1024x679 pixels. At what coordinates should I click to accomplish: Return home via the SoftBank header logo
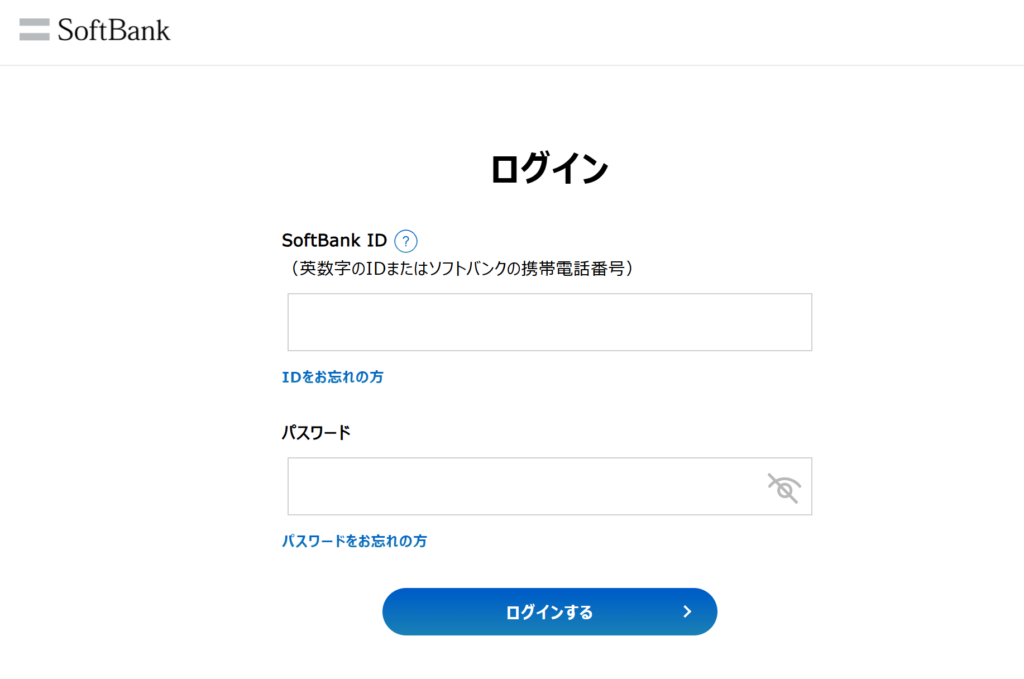95,30
